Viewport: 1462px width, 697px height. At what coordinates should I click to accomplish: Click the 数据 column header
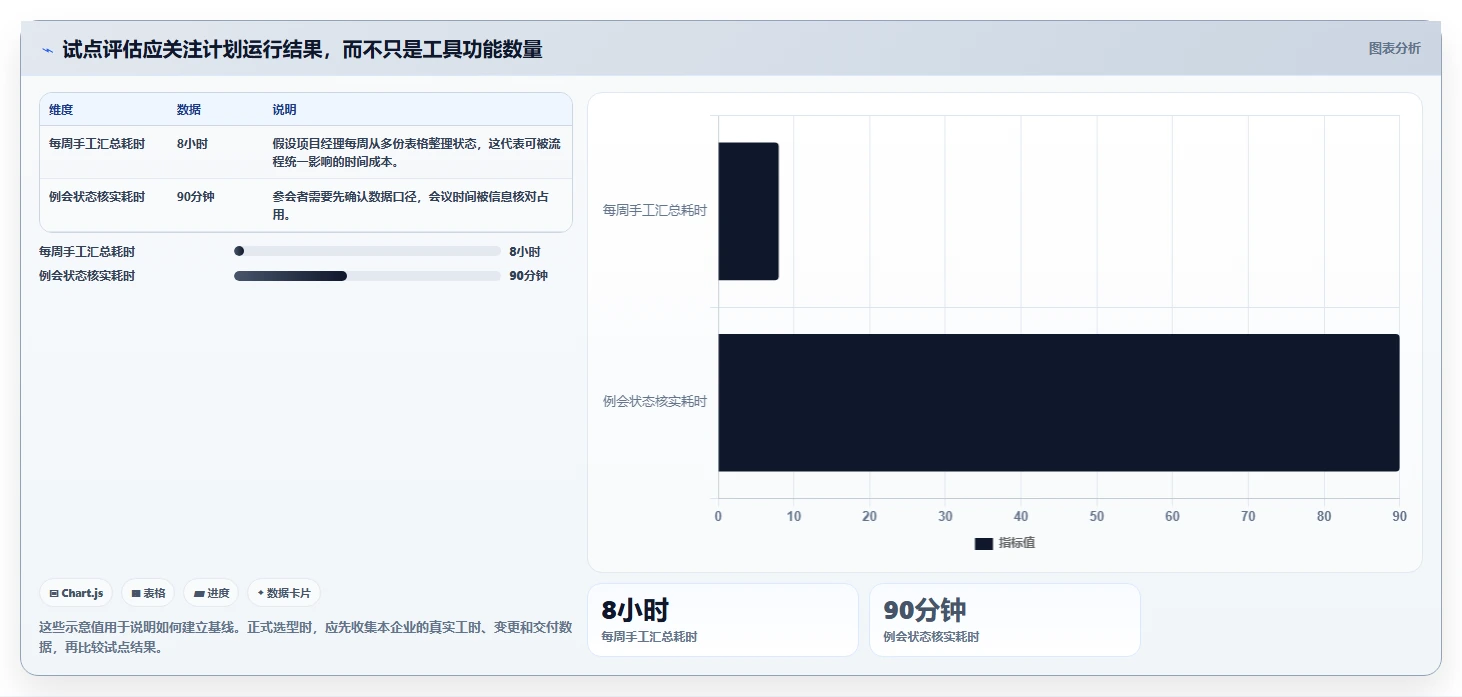tap(189, 110)
